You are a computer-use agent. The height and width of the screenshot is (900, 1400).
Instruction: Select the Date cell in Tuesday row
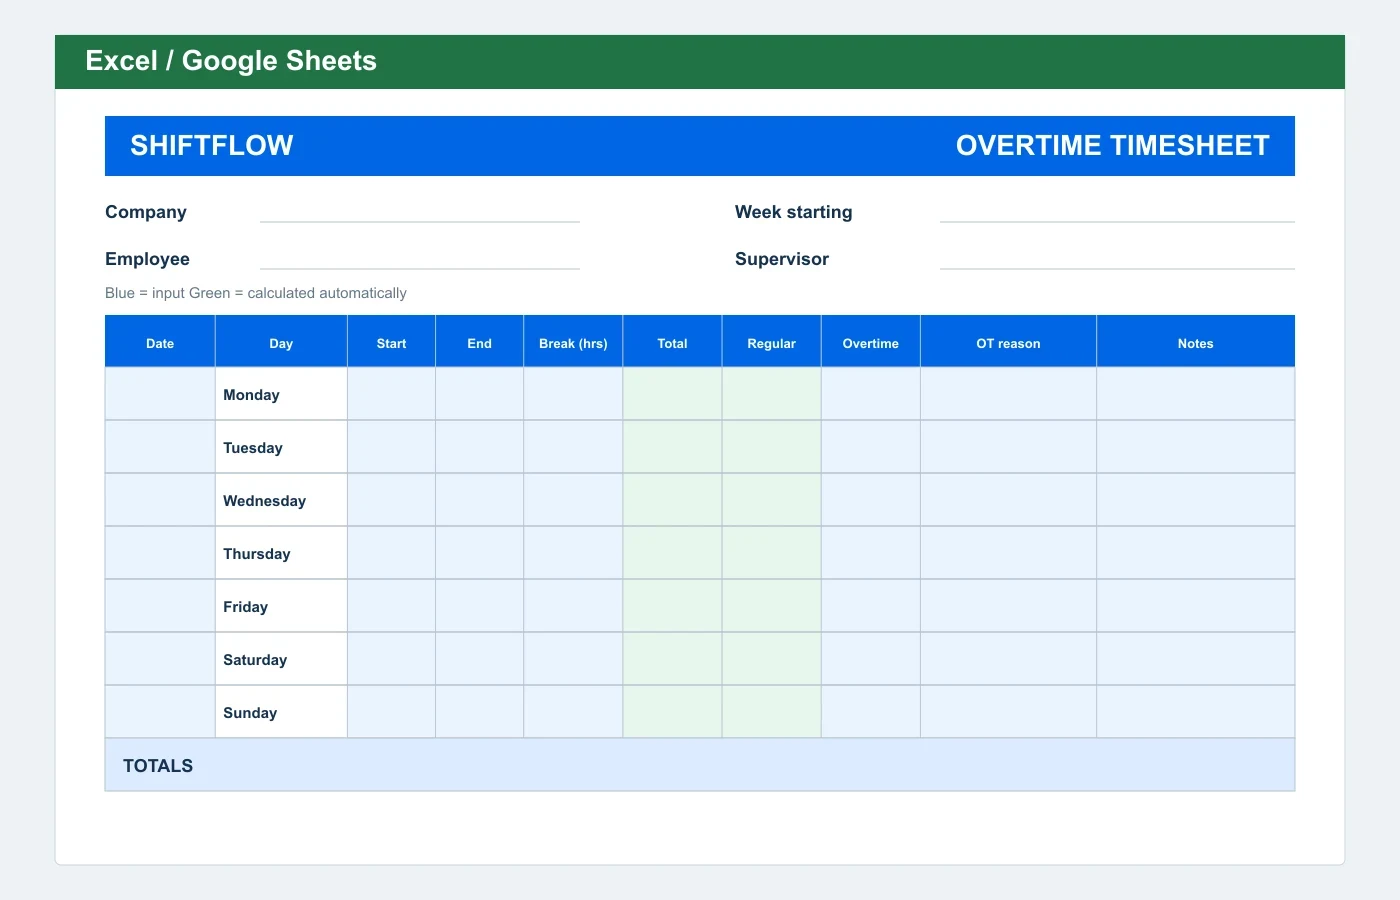pyautogui.click(x=160, y=447)
